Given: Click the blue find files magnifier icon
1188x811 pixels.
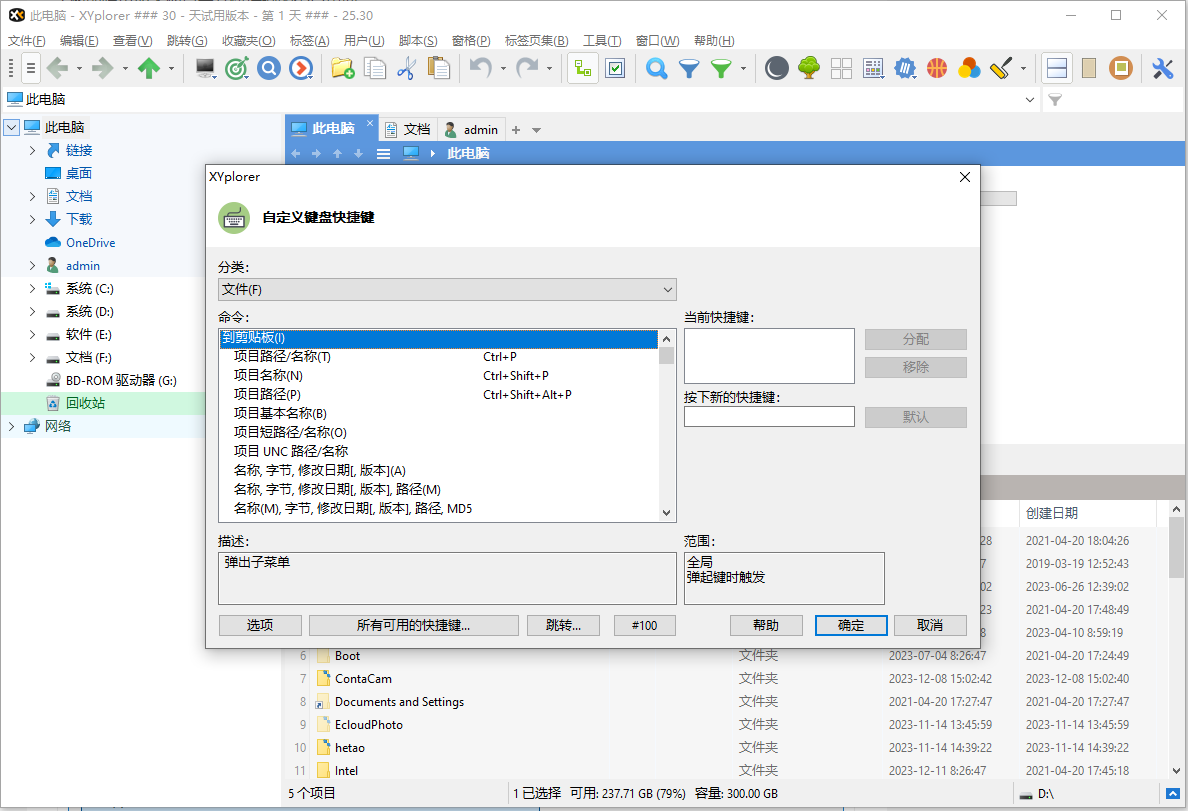Looking at the screenshot, I should point(659,68).
